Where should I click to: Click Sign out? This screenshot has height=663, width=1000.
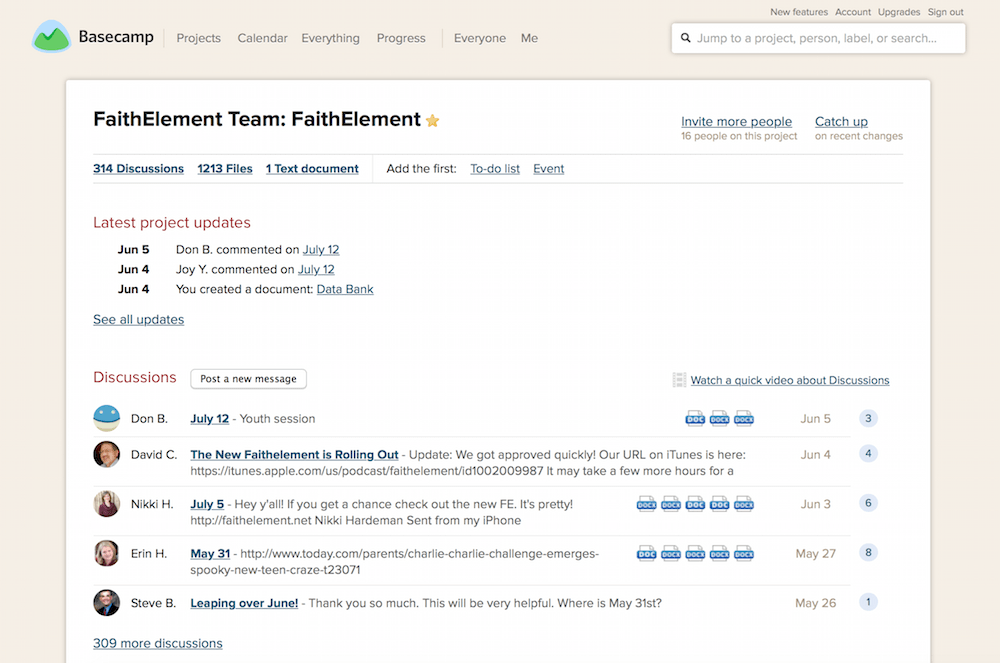(945, 12)
